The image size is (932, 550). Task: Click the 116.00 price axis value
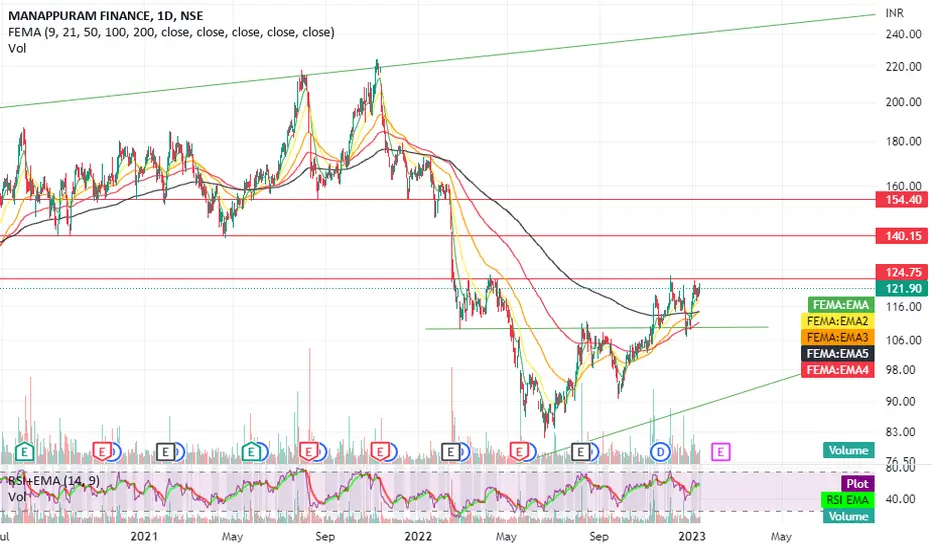(903, 307)
